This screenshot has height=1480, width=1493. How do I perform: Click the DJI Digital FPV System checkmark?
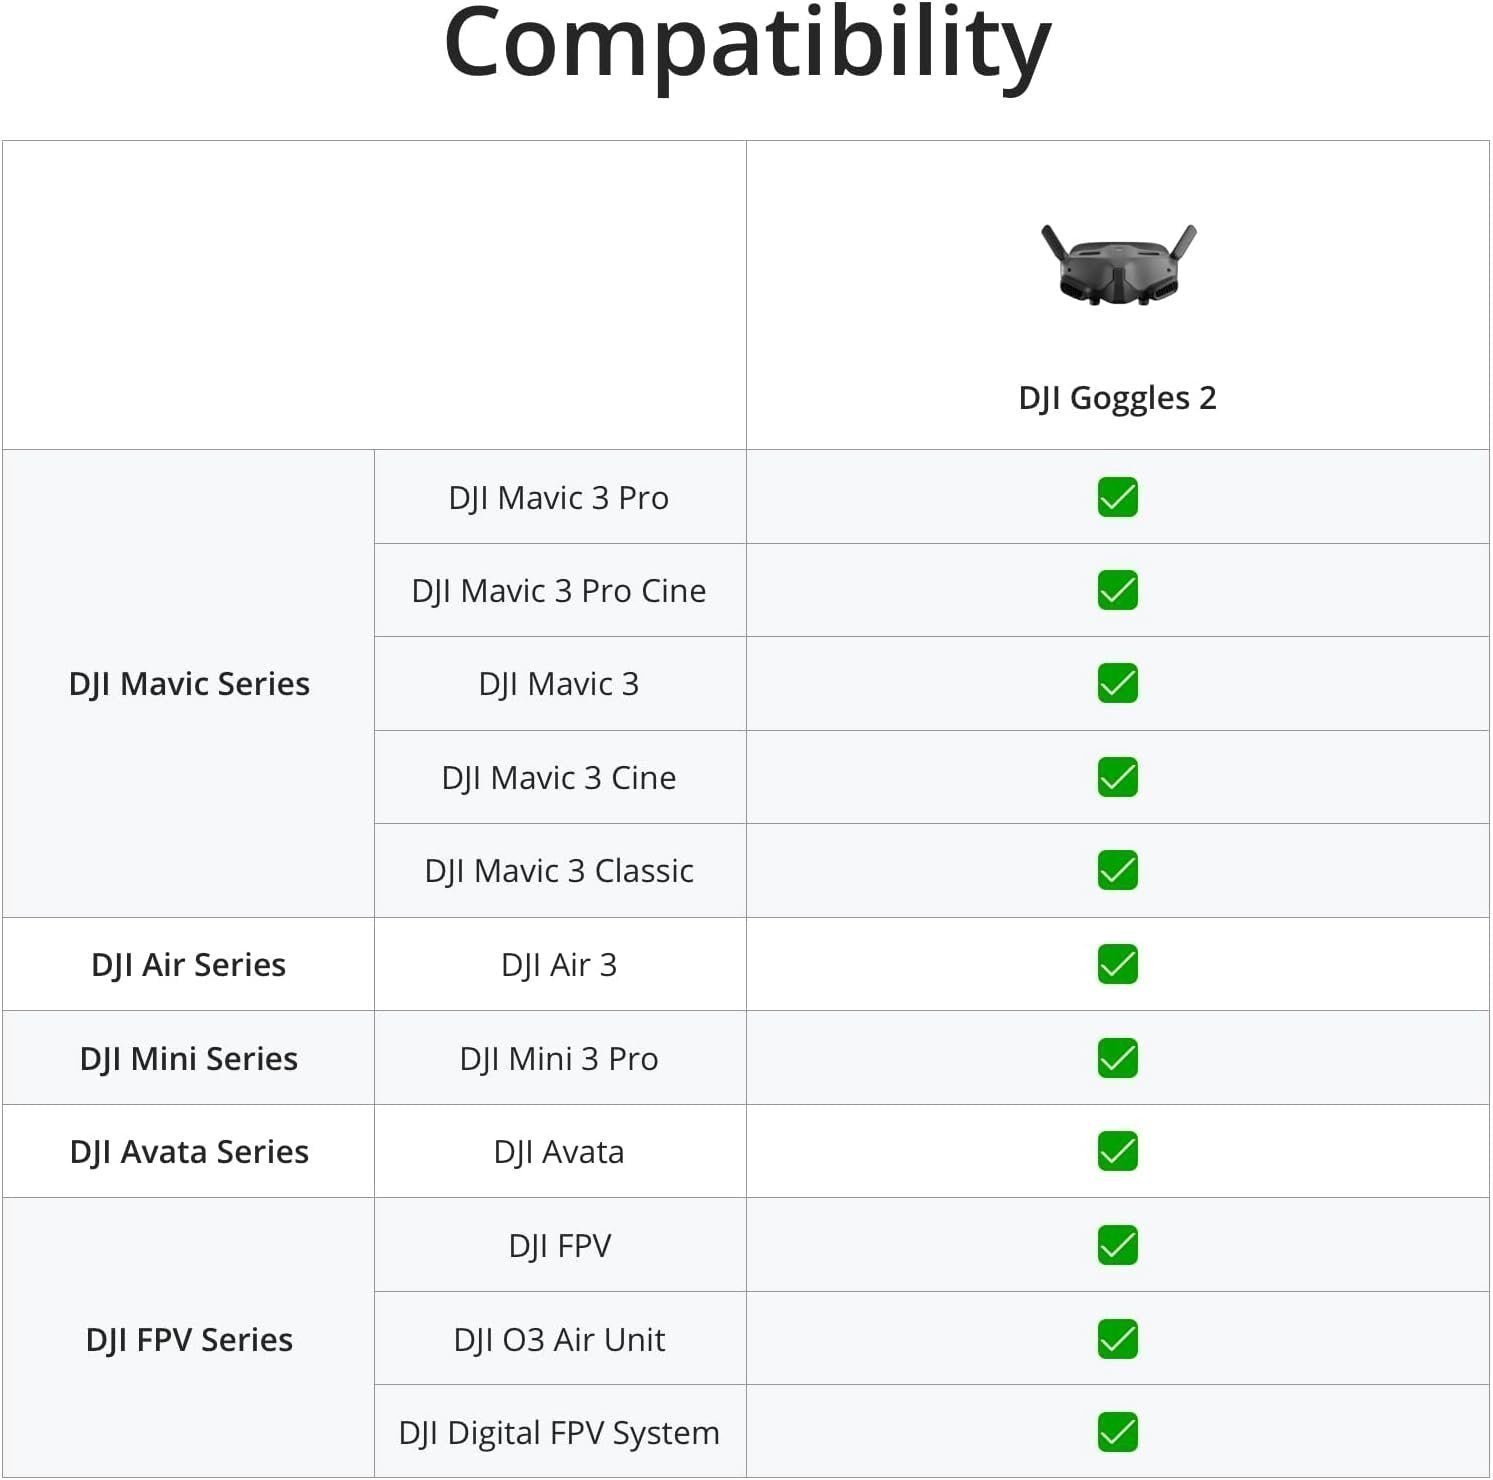(x=1118, y=1432)
